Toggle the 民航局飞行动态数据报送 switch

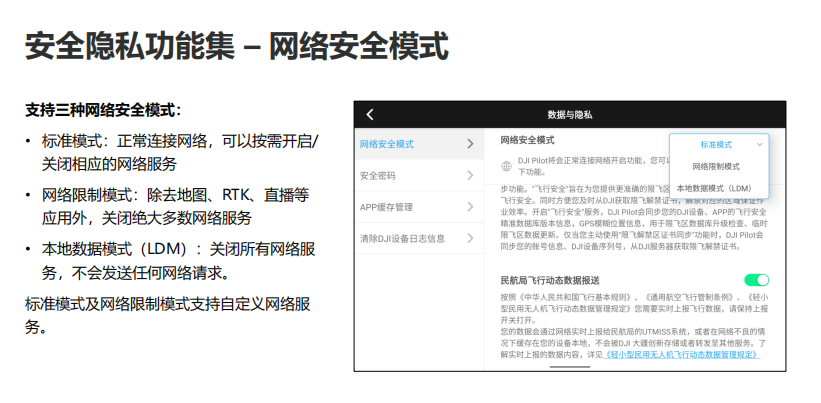tap(757, 280)
